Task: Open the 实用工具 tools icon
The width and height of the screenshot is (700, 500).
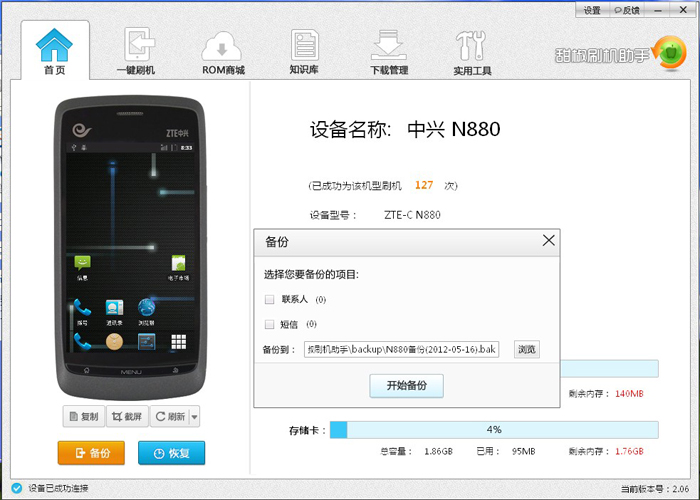Action: point(471,46)
